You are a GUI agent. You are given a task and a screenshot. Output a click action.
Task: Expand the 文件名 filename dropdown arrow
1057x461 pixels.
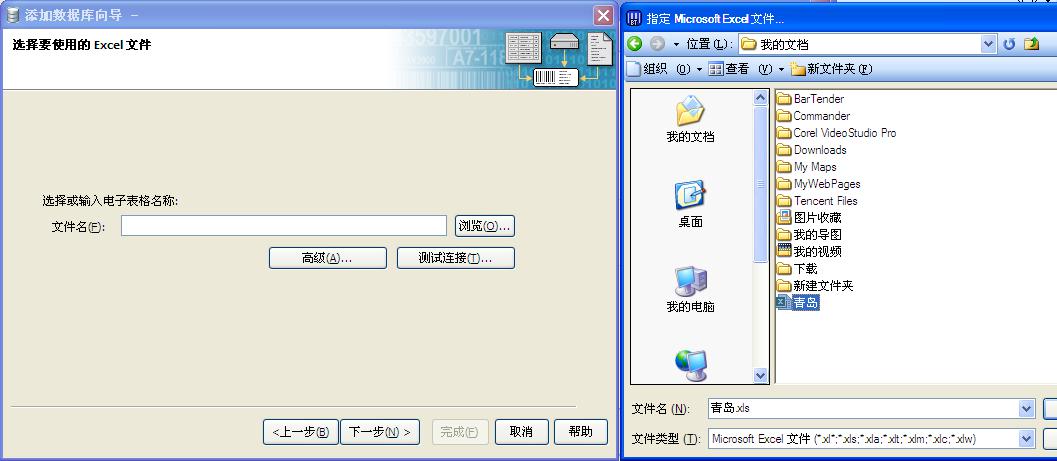click(1026, 409)
